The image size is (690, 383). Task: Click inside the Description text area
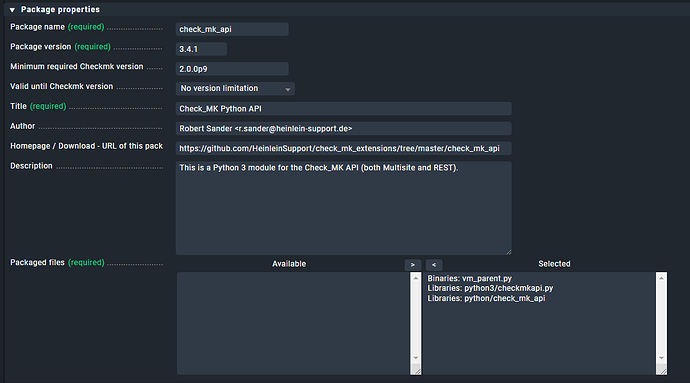tap(343, 208)
